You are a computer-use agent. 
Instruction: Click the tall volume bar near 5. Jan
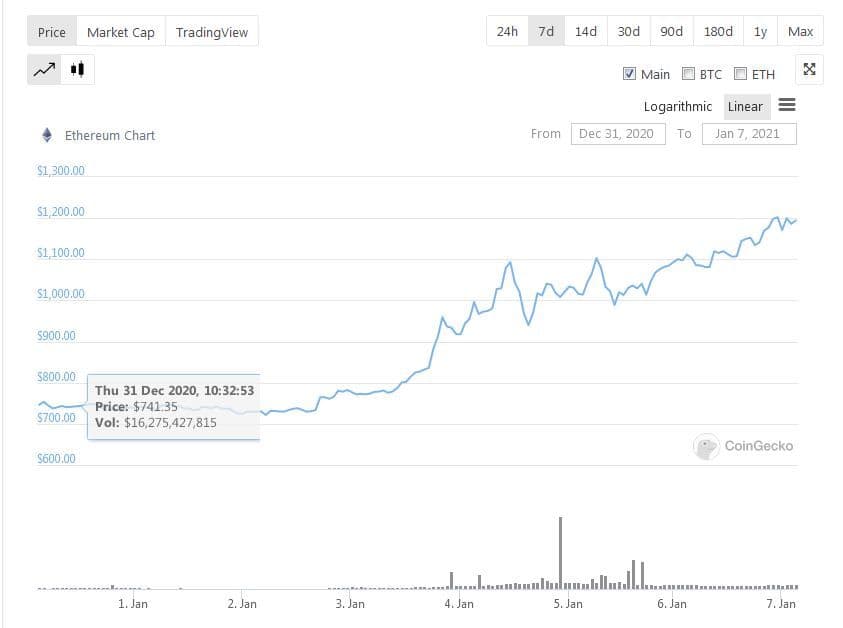coord(560,552)
